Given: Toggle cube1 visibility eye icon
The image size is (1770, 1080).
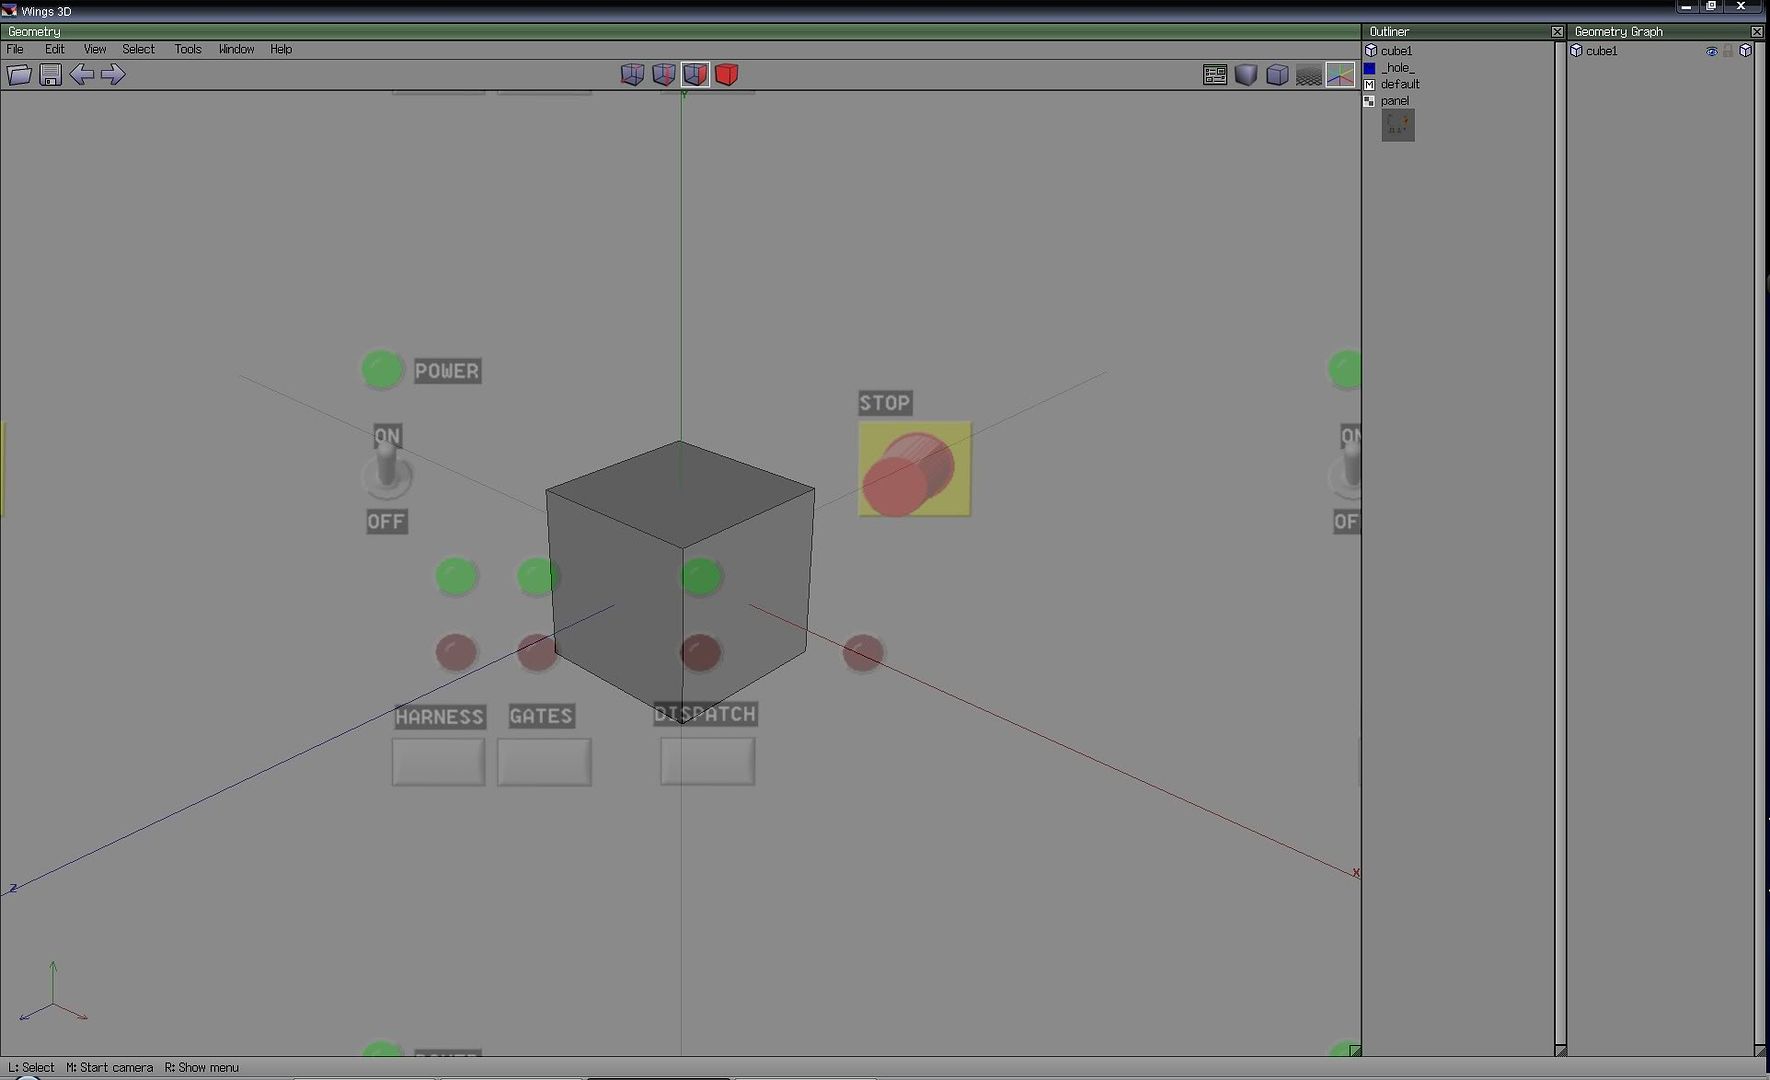Looking at the screenshot, I should point(1712,51).
